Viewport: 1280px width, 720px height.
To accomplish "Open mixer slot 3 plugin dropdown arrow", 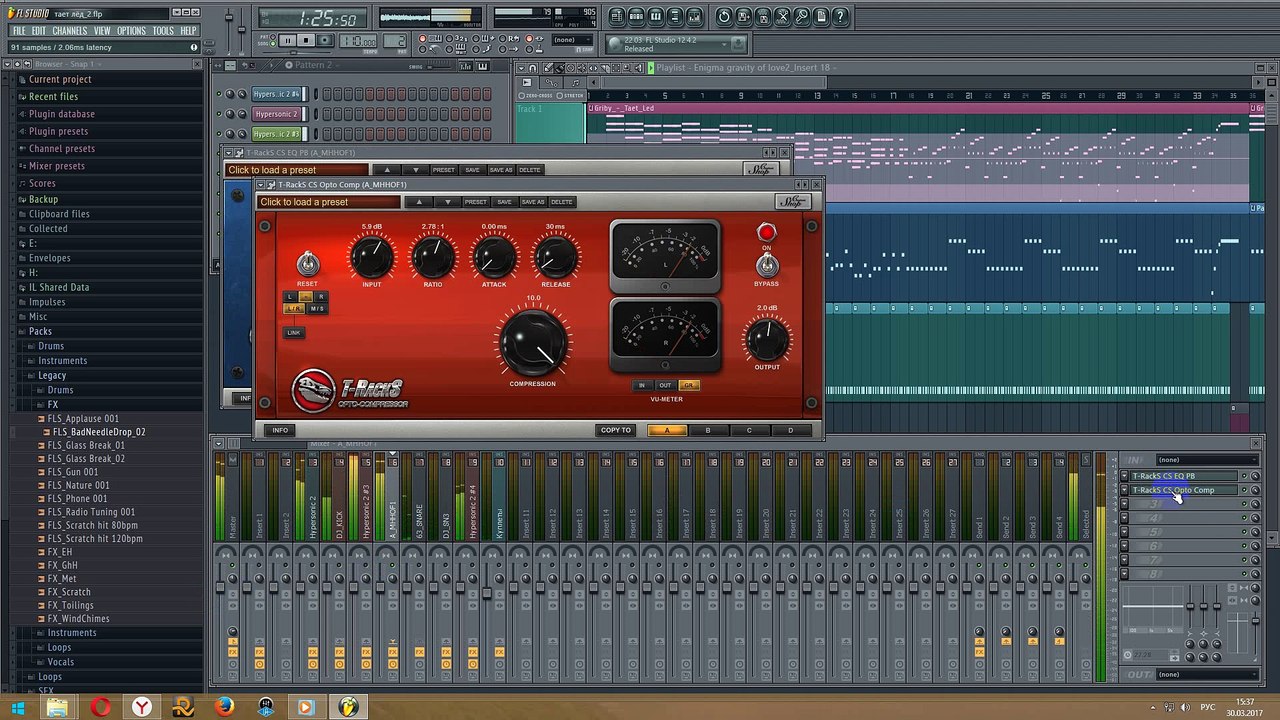I will click(1124, 505).
